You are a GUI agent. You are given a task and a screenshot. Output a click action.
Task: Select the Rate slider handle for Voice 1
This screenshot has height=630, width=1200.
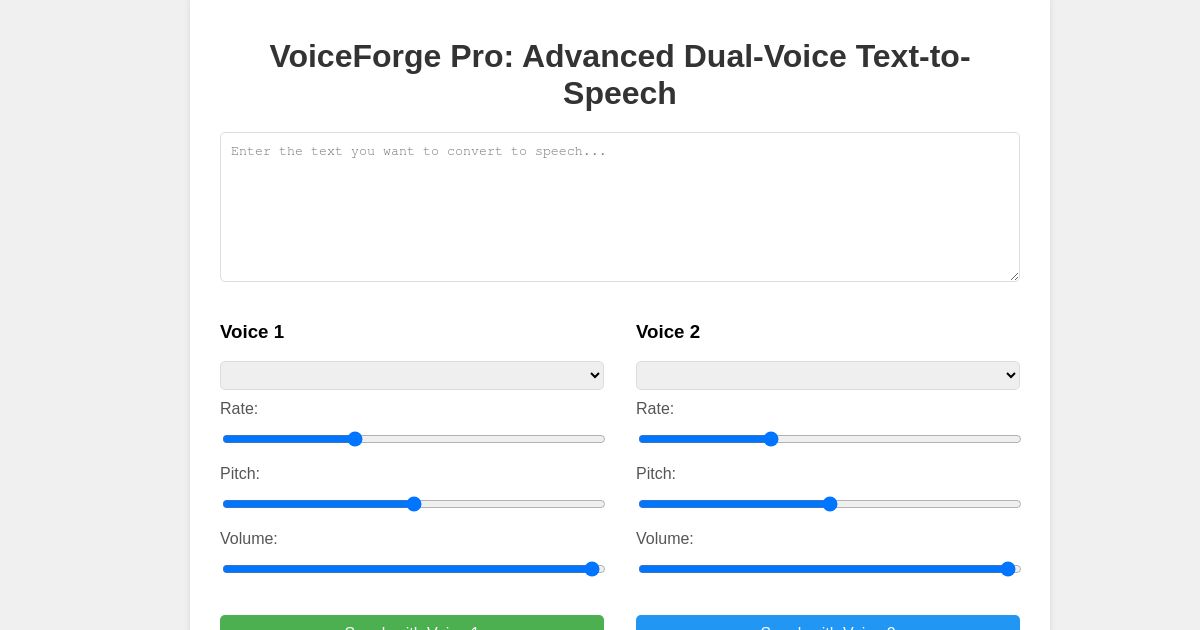coord(355,439)
